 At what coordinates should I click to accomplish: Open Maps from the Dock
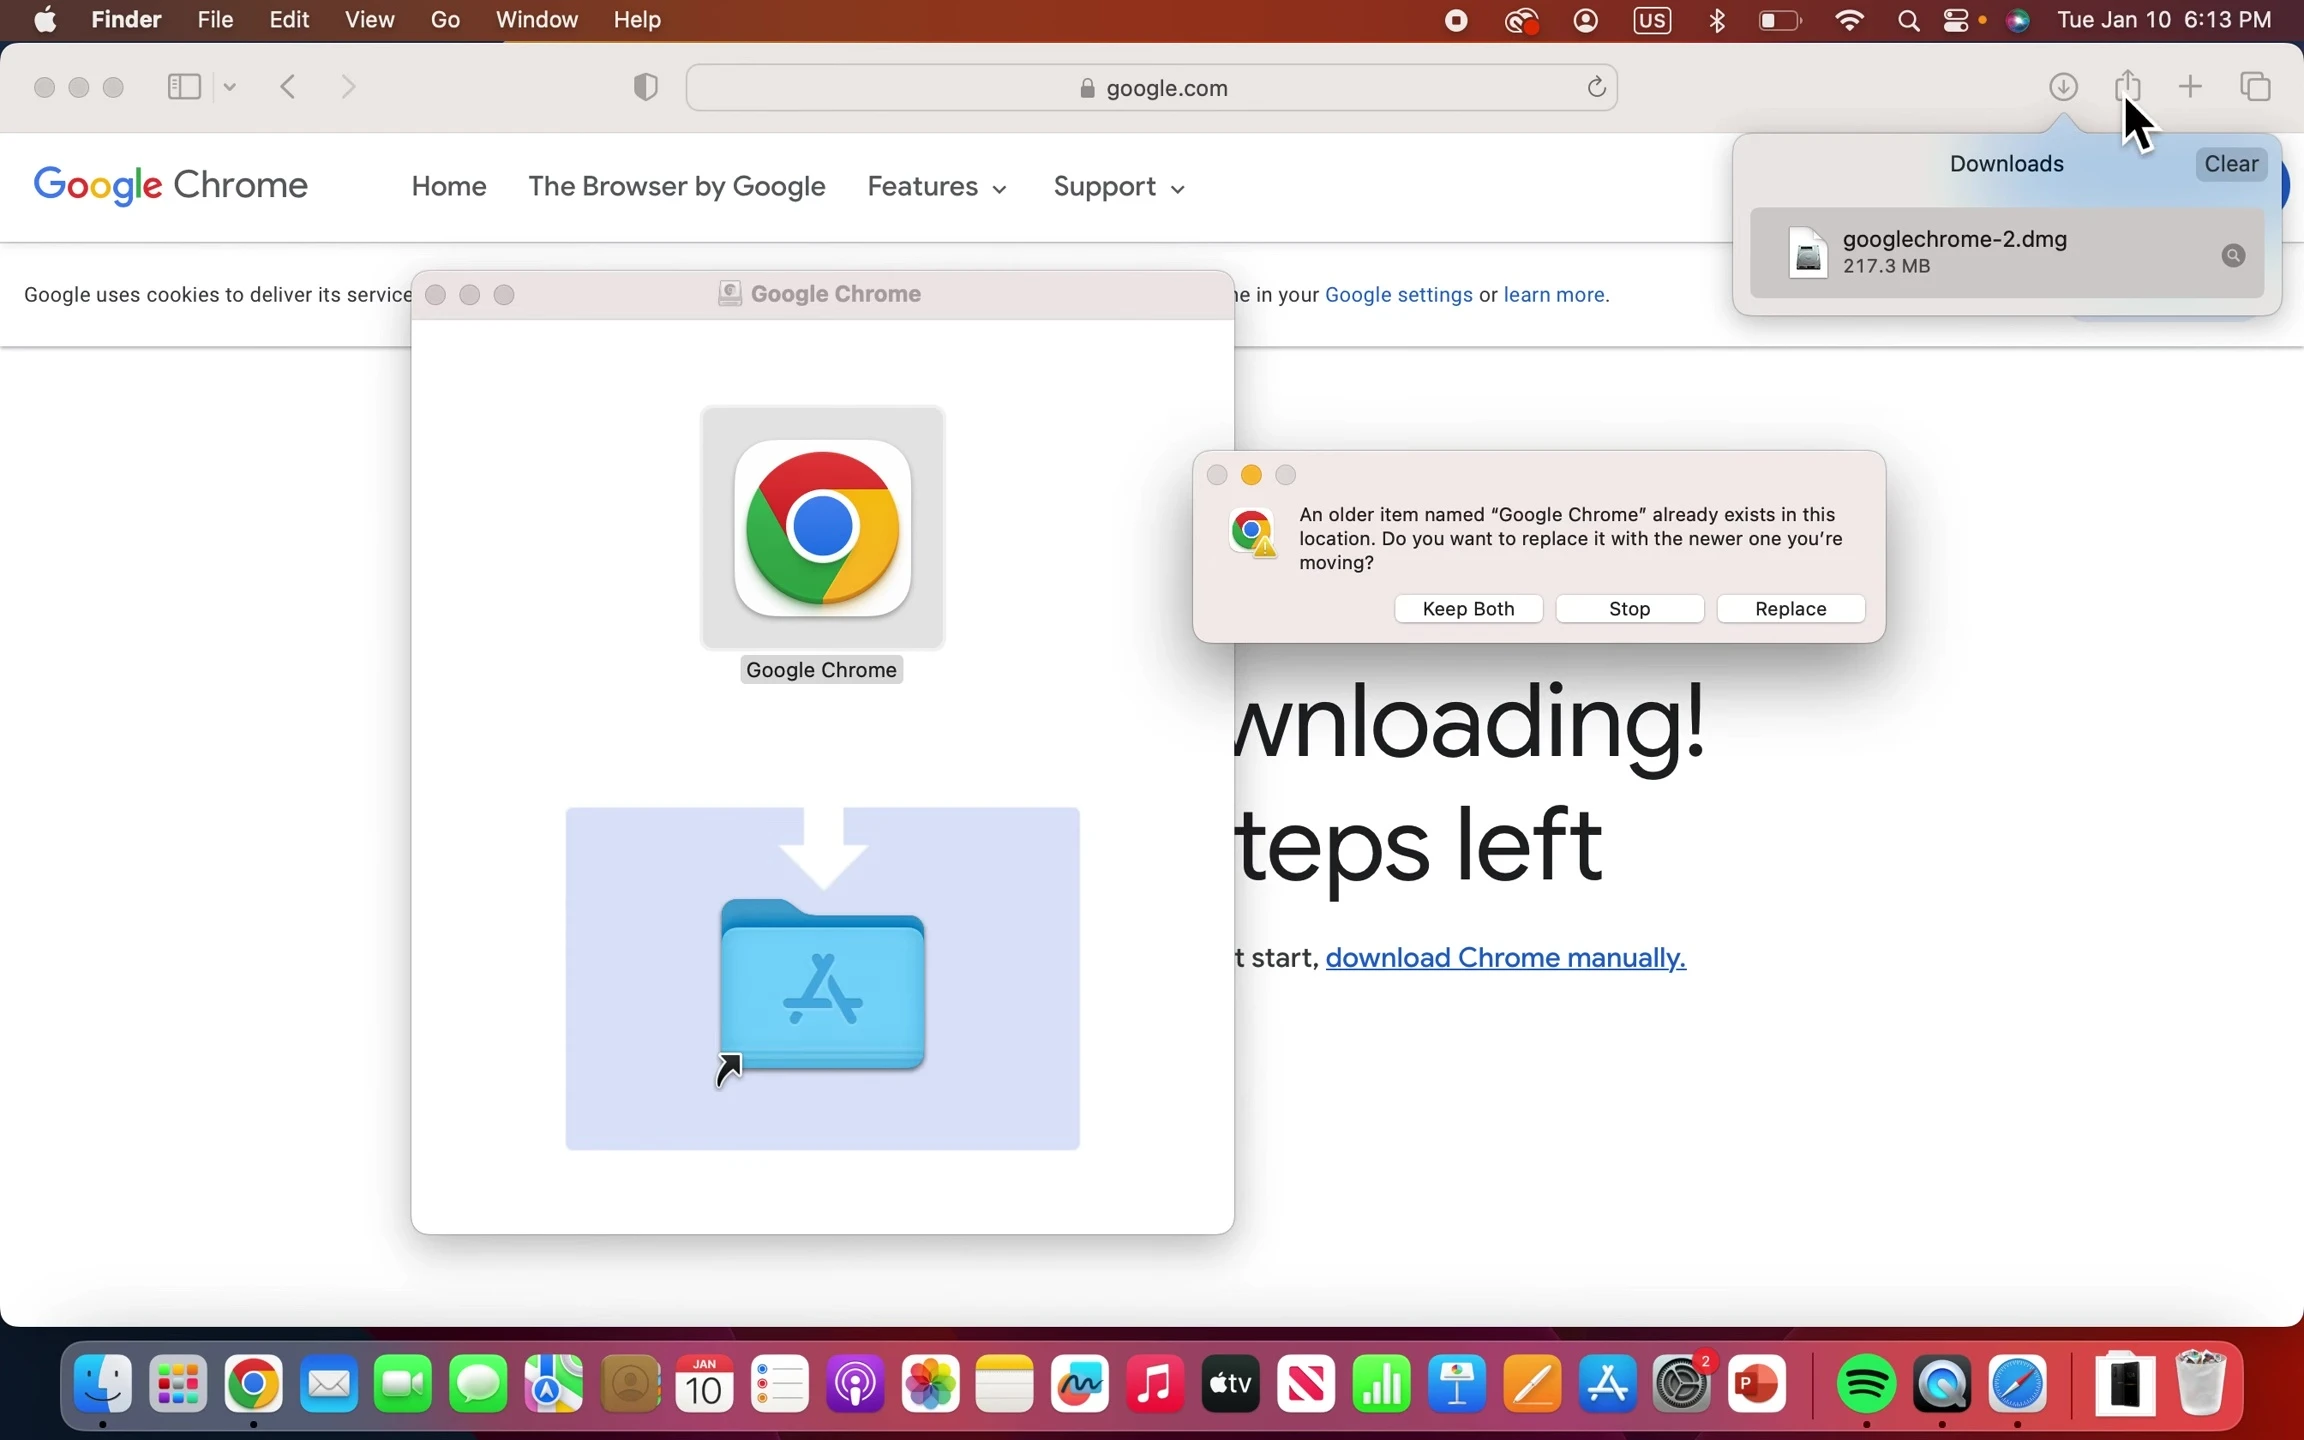coord(554,1385)
